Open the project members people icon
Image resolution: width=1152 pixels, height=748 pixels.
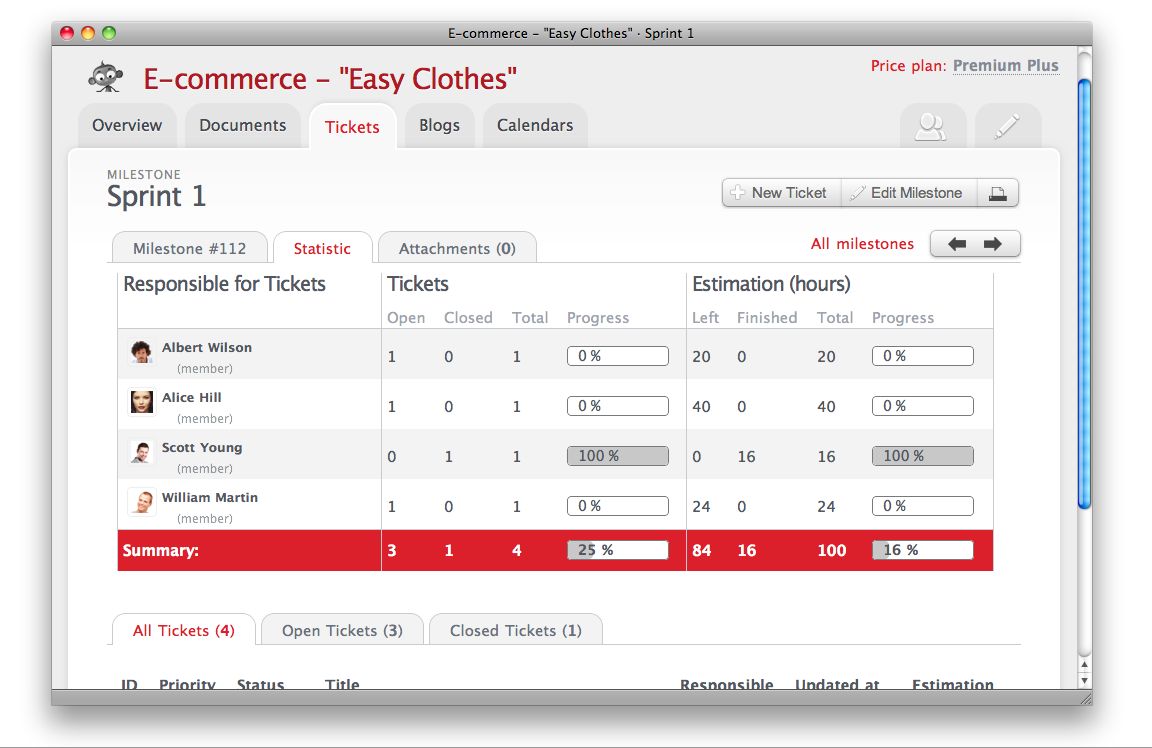[x=931, y=126]
